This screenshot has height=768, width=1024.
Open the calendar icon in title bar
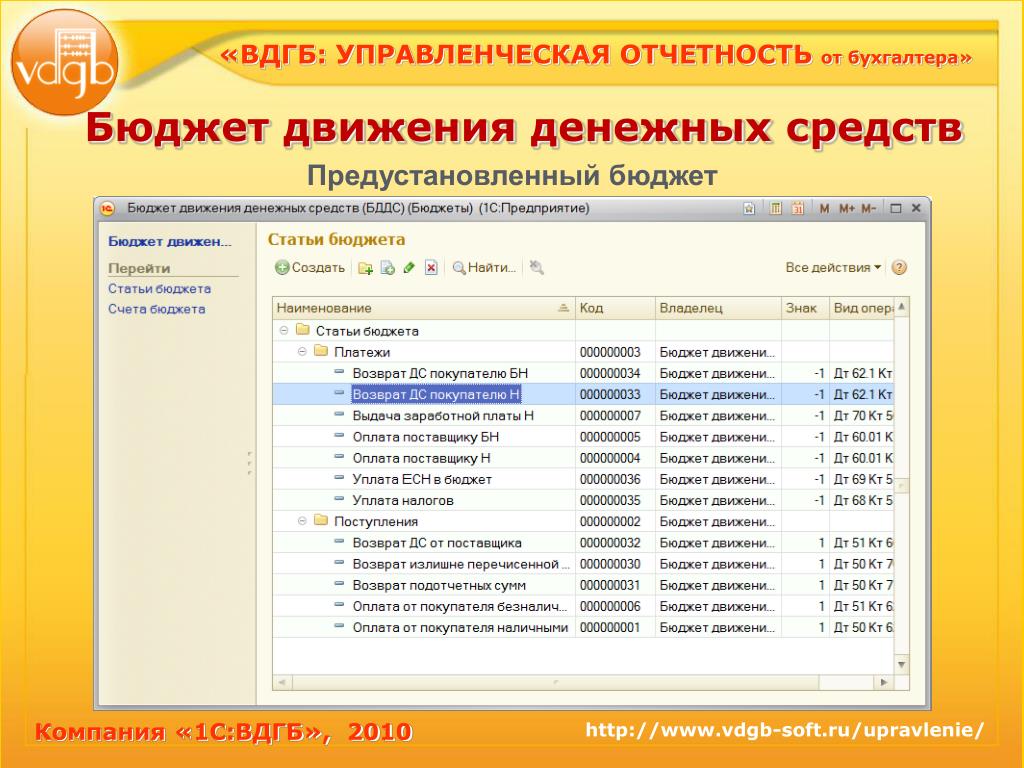797,208
